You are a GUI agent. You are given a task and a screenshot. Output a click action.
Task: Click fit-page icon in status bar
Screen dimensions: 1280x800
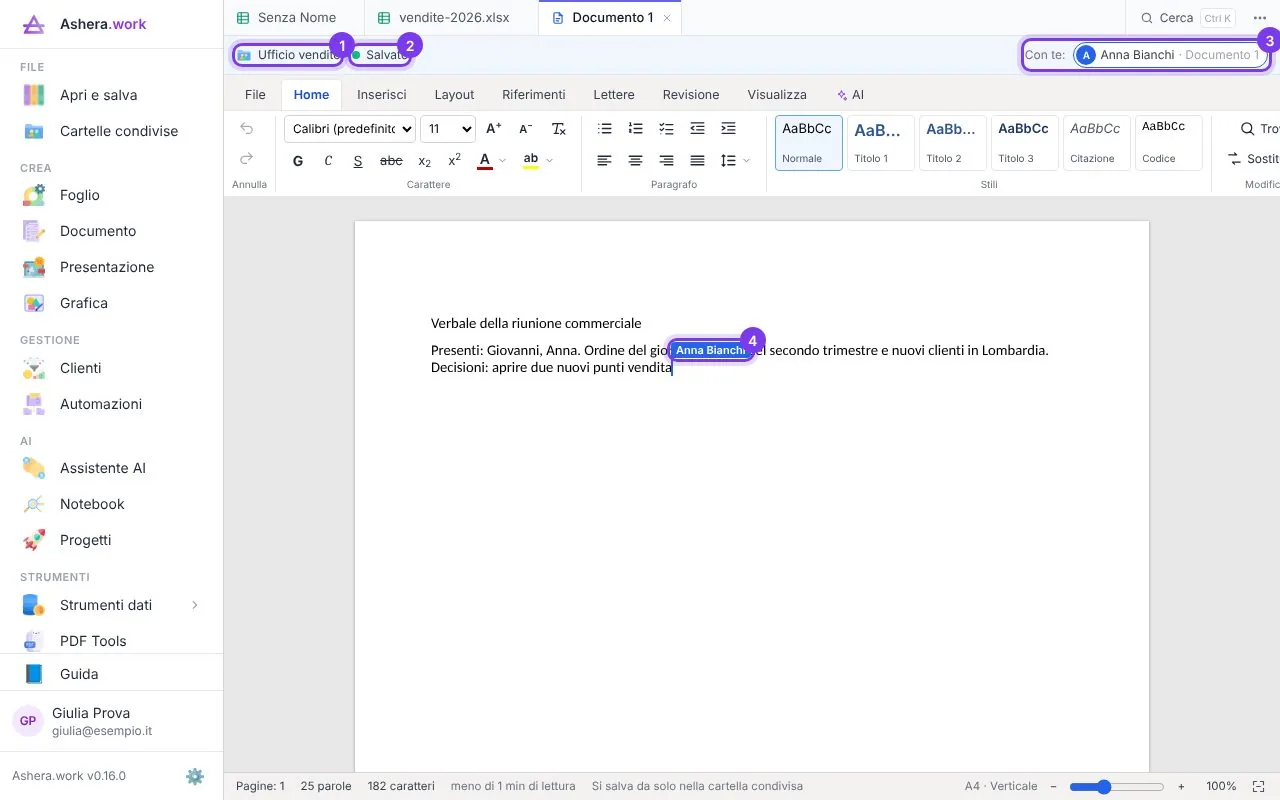[x=1258, y=786]
